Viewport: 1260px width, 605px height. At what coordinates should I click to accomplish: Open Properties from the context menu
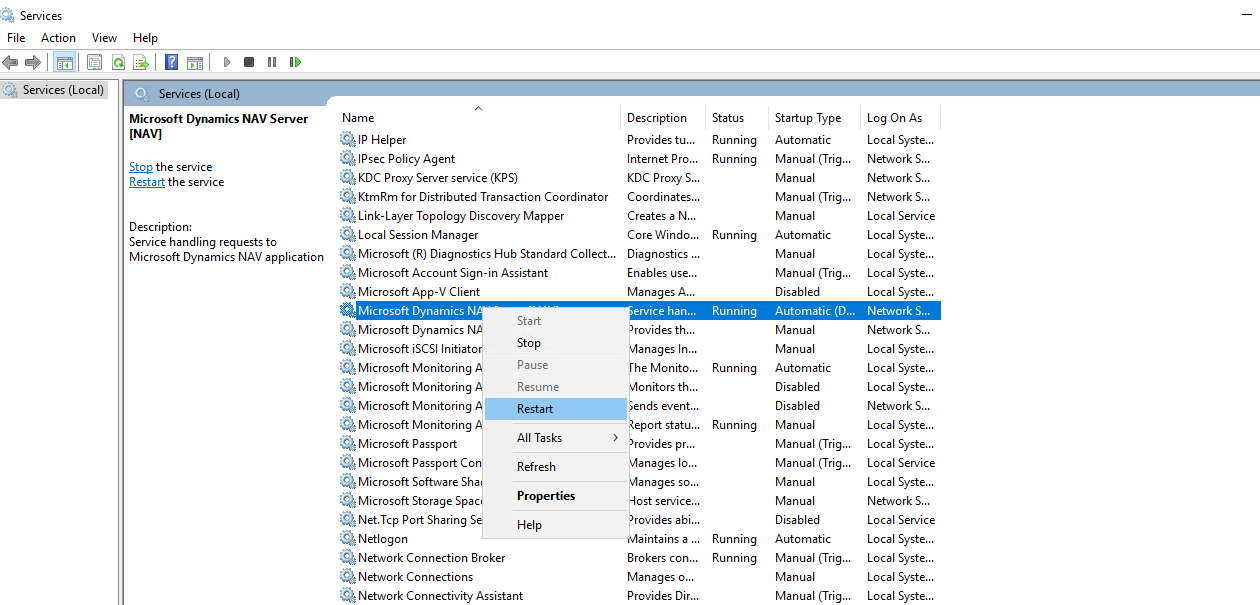coord(555,496)
